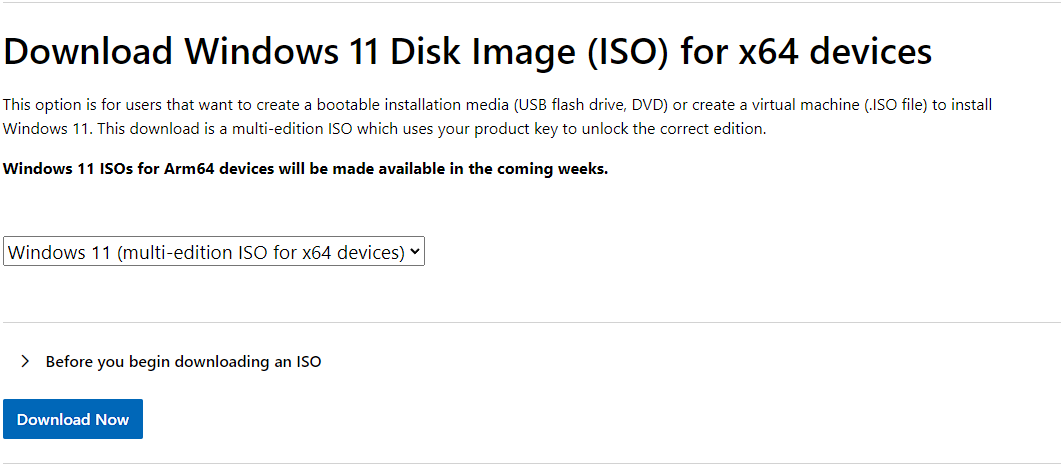Screen dimensions: 1064x466
Task: Open the Windows 11 multi-edition ISO dropdown
Action: (x=214, y=252)
